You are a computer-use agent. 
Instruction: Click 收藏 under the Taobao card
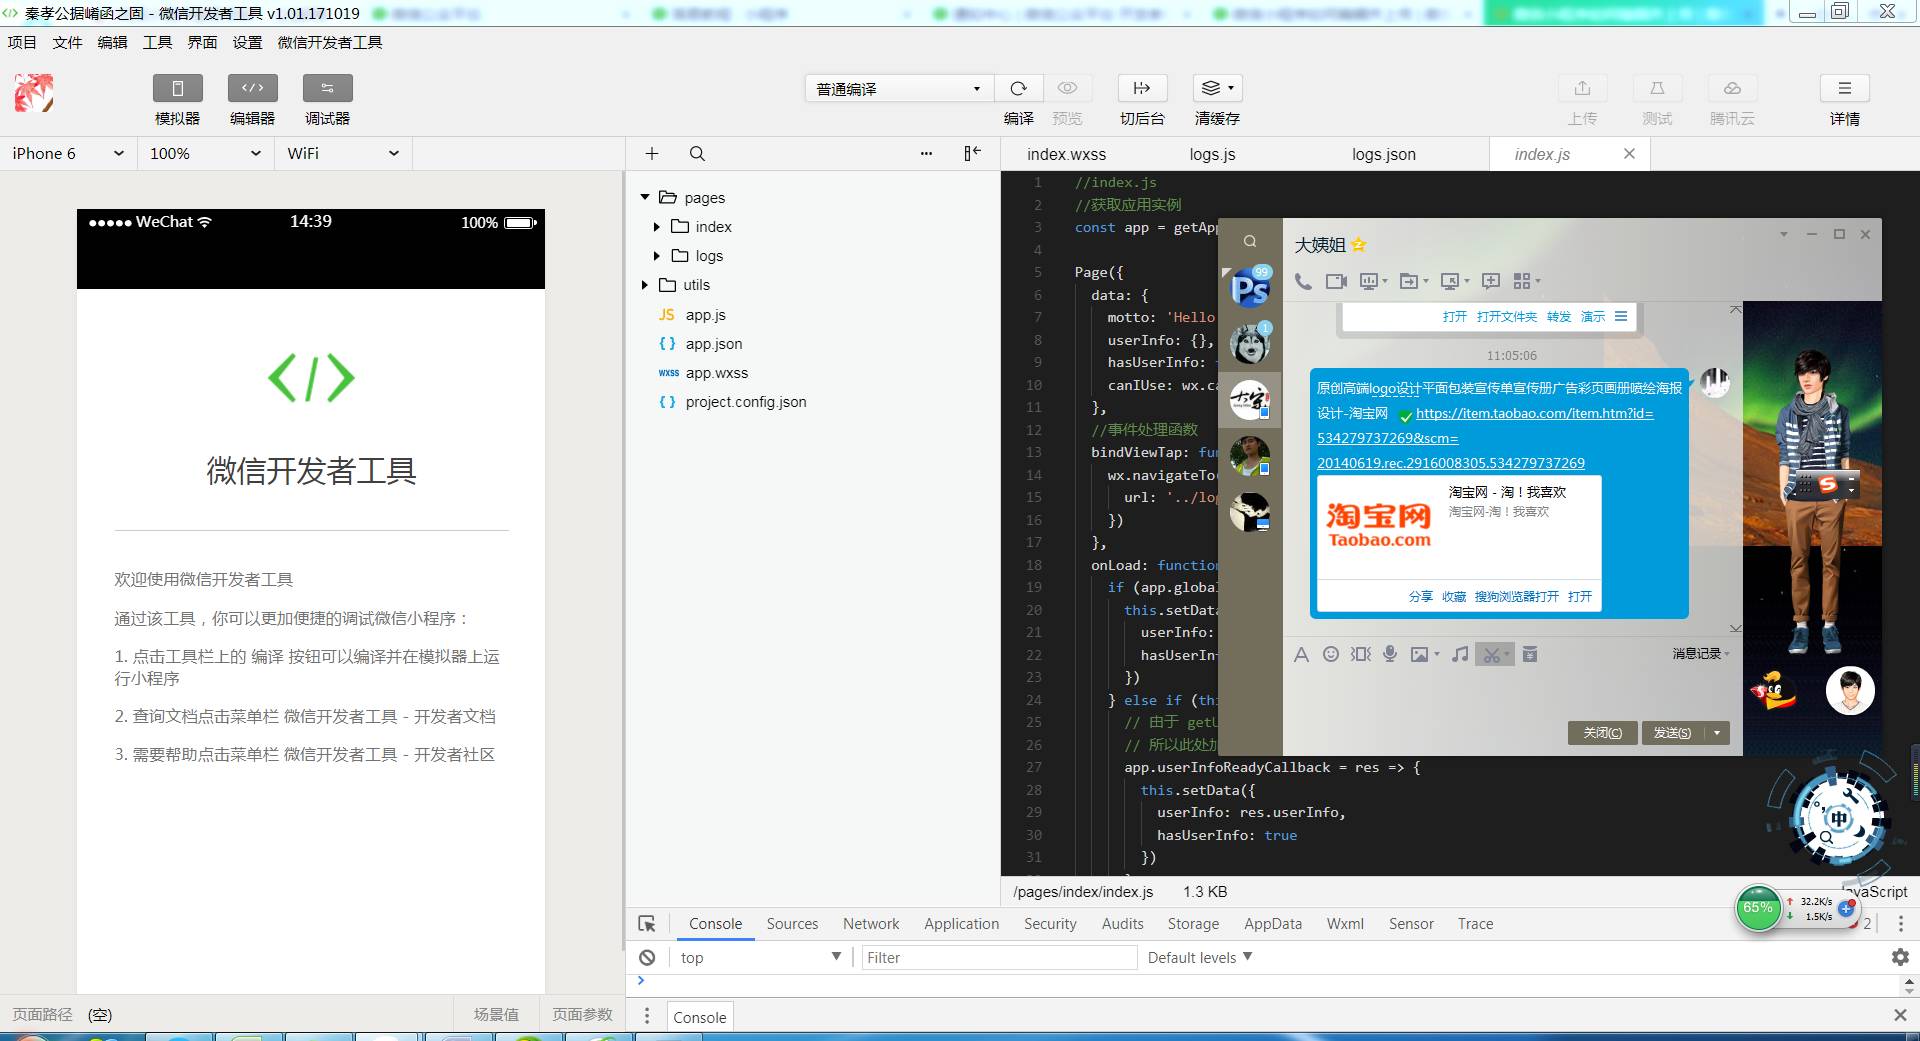tap(1454, 596)
